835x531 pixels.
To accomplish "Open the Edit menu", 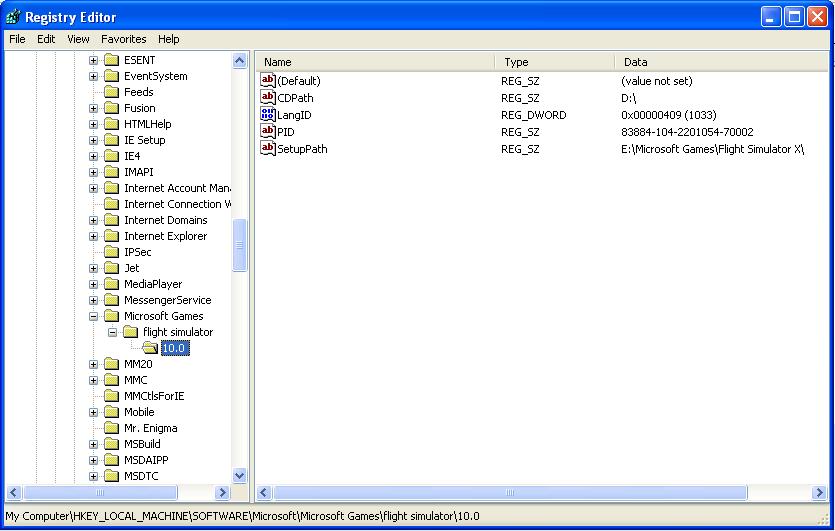I will pos(46,39).
